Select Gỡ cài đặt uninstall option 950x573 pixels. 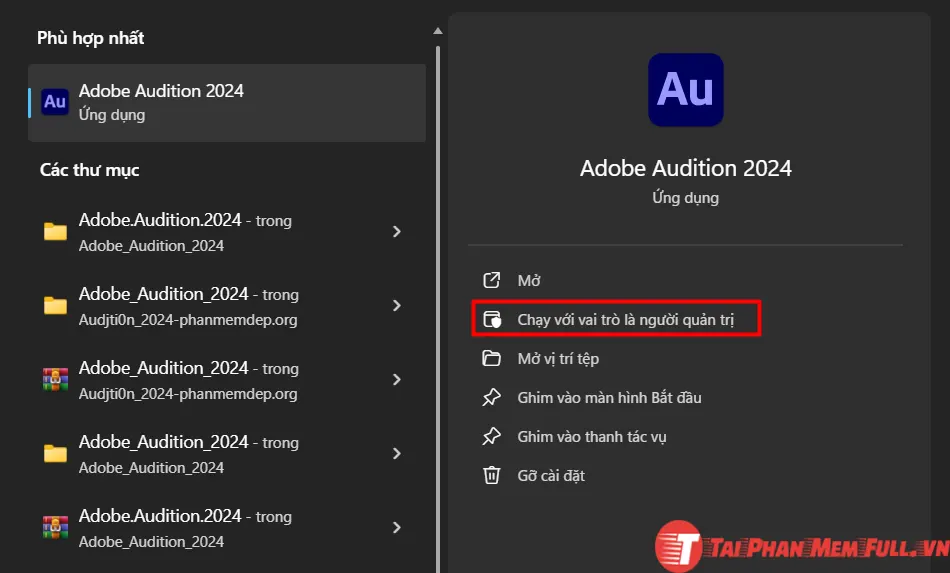pyautogui.click(x=551, y=476)
